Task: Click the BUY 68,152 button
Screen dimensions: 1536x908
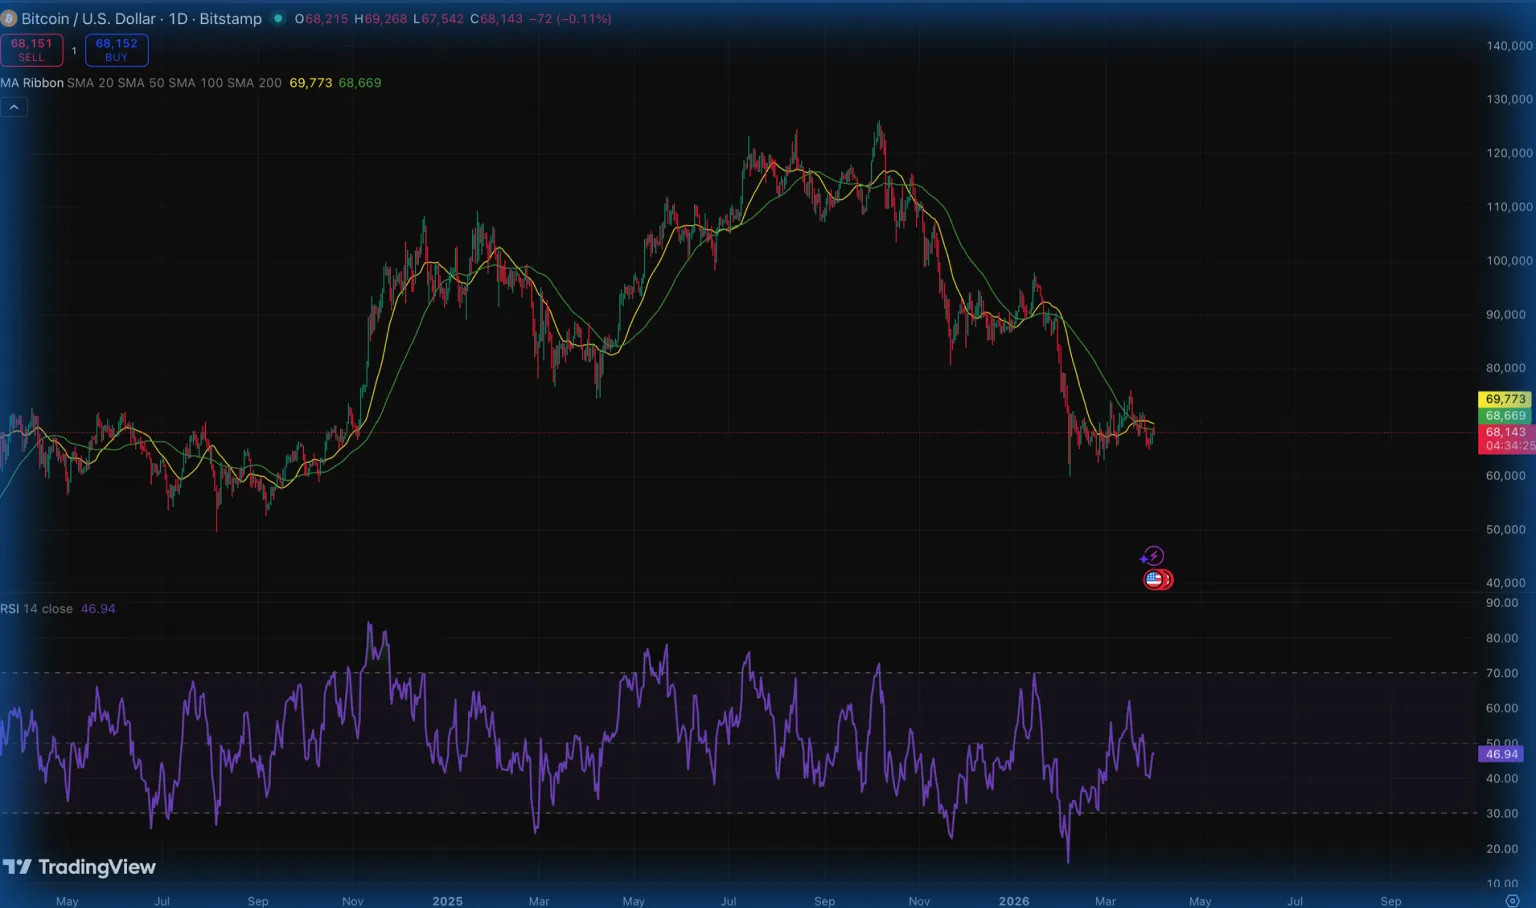Action: click(117, 50)
